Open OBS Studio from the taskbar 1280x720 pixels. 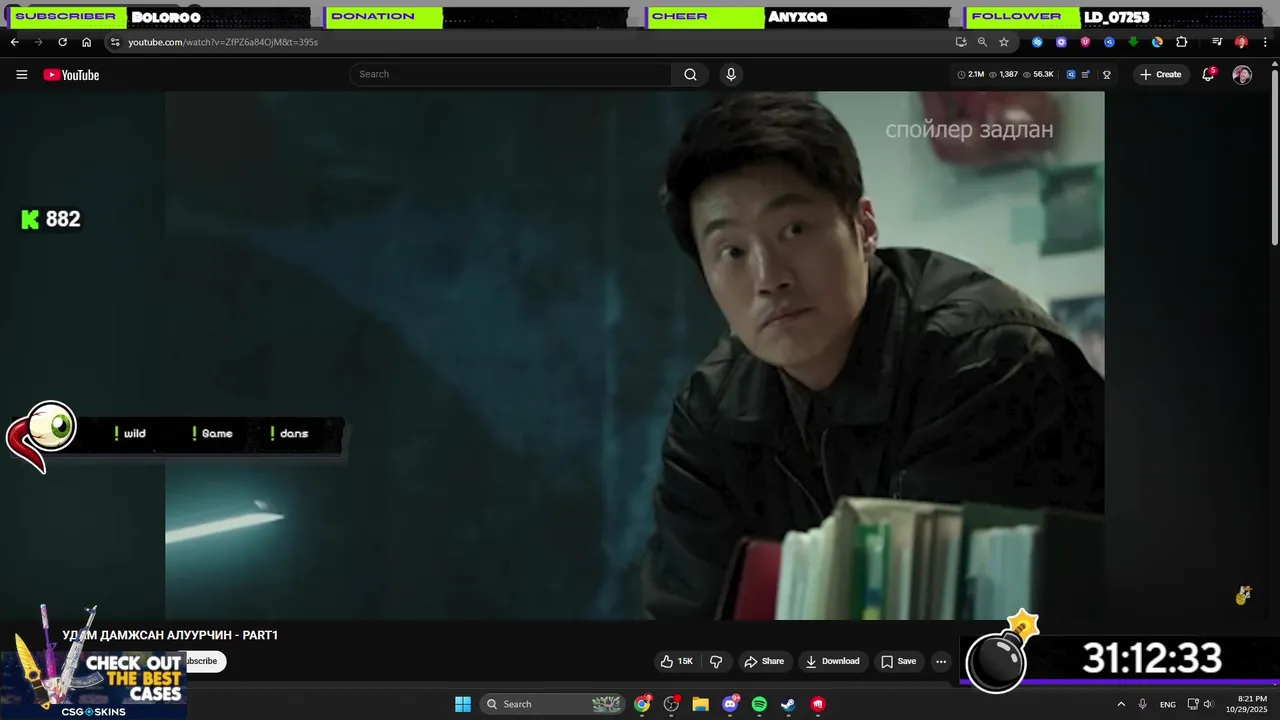(x=672, y=704)
